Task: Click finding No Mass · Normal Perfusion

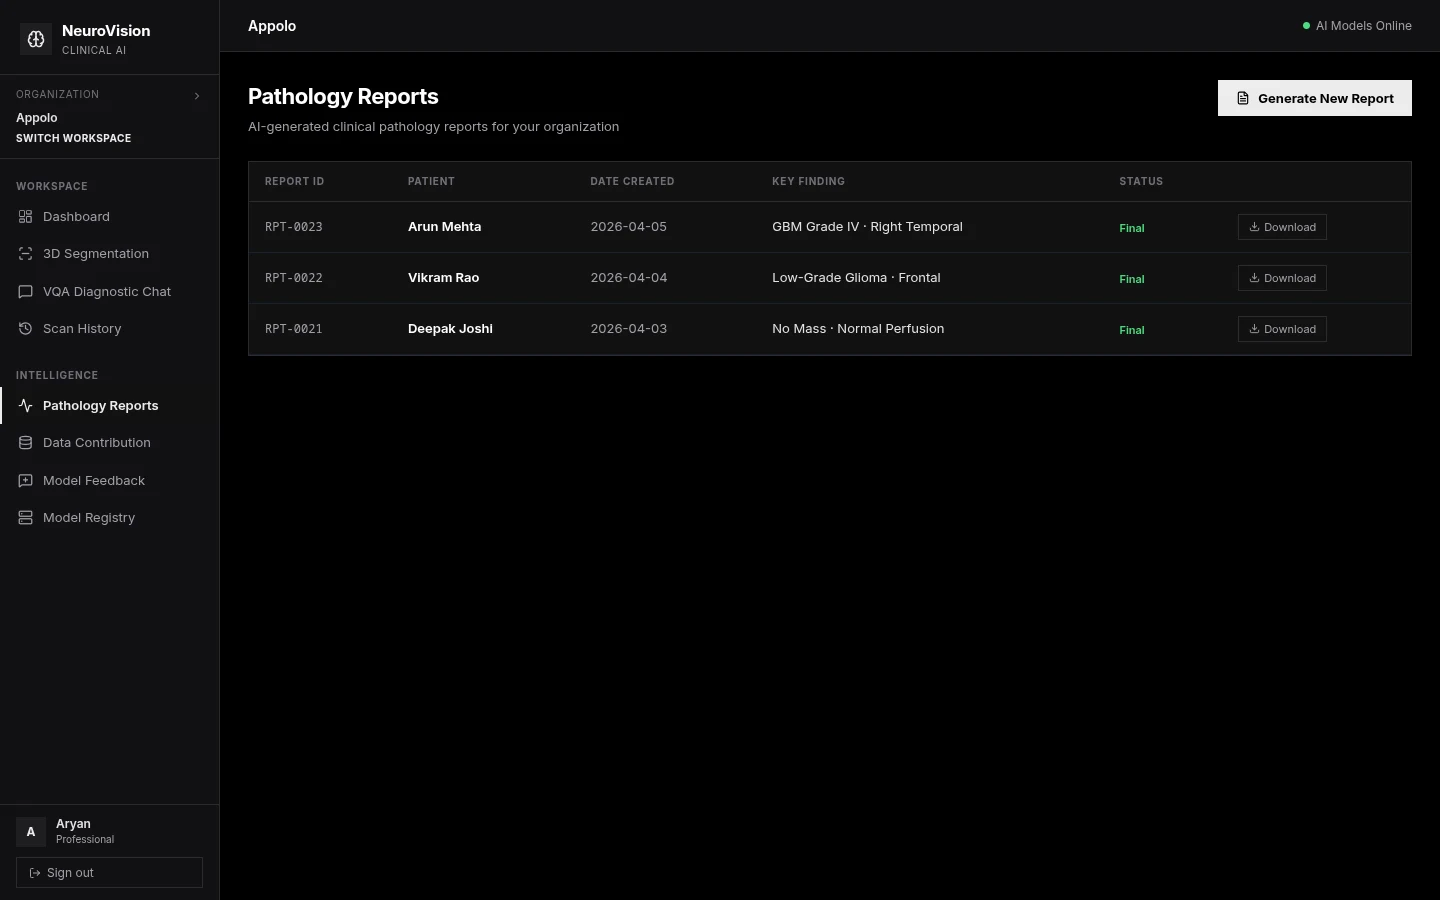Action: point(858,329)
